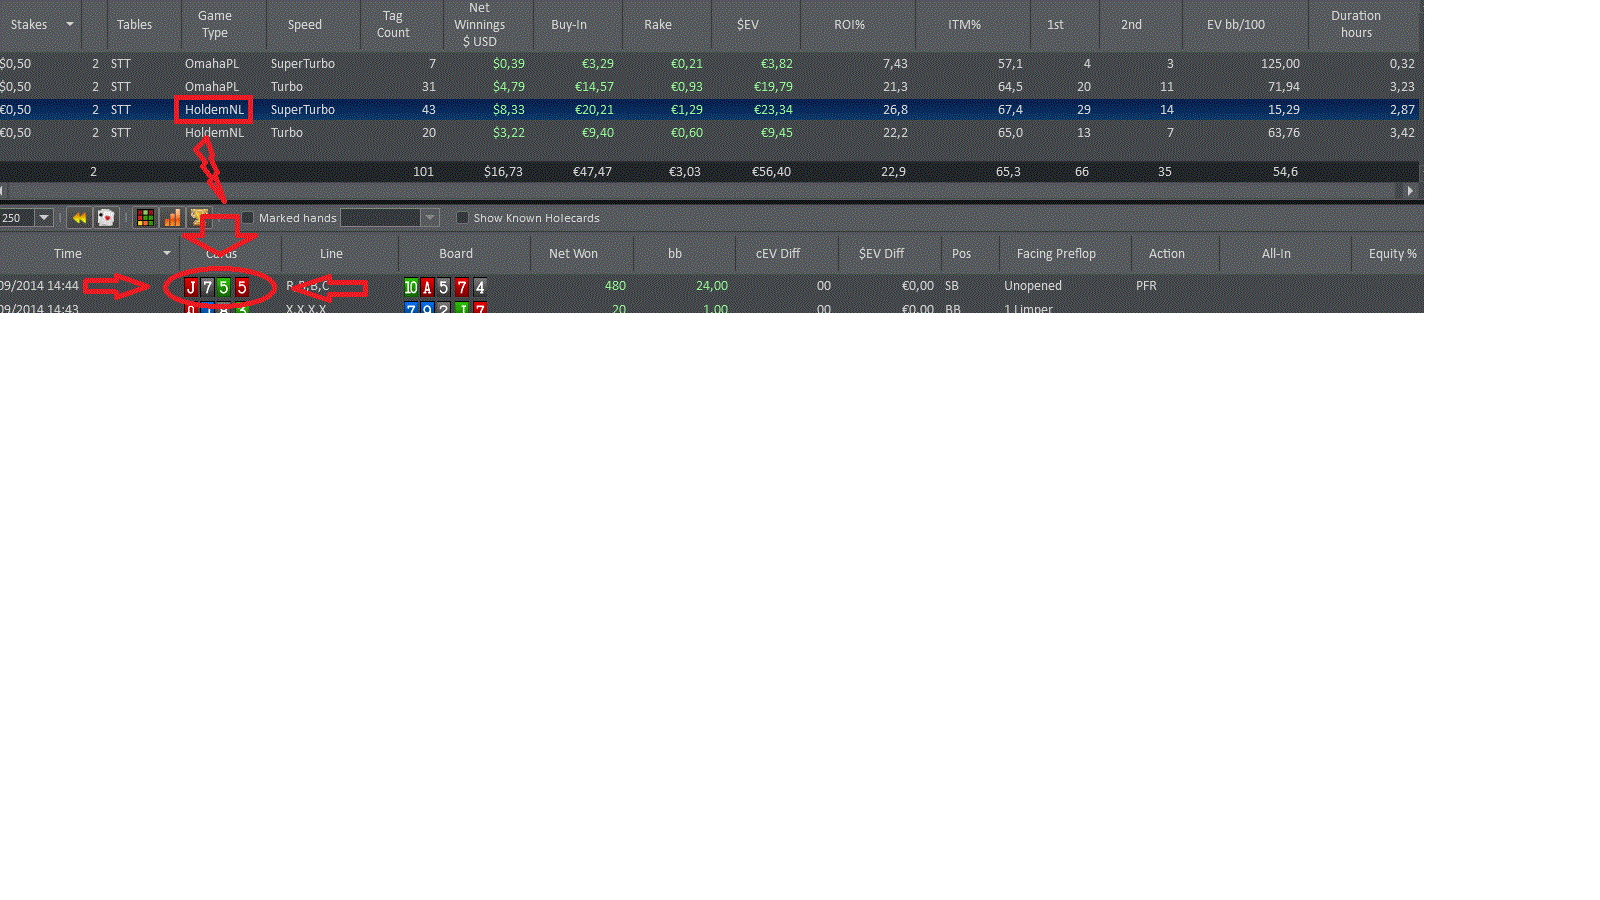This screenshot has width=1600, height=900.
Task: Click net winnings value $4,79
Action: 508,86
